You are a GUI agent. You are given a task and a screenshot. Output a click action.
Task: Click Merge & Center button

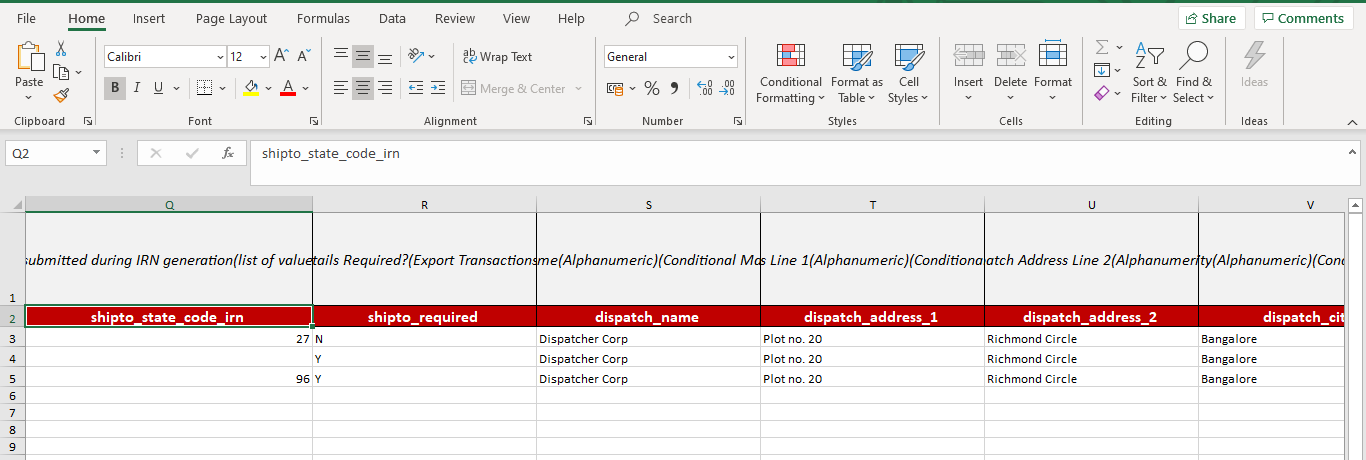pos(513,89)
